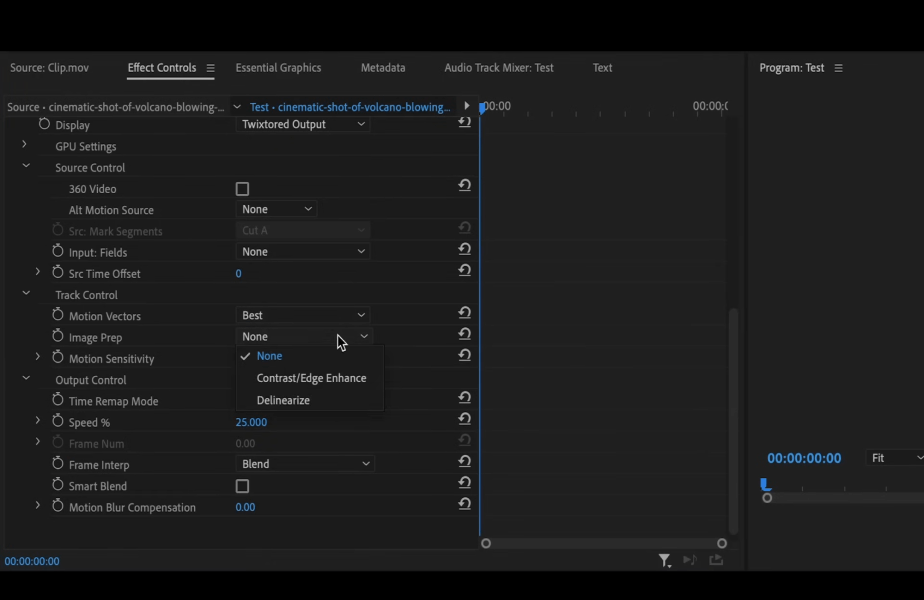Collapse the Source Control group
The height and width of the screenshot is (600, 924).
pyautogui.click(x=26, y=166)
